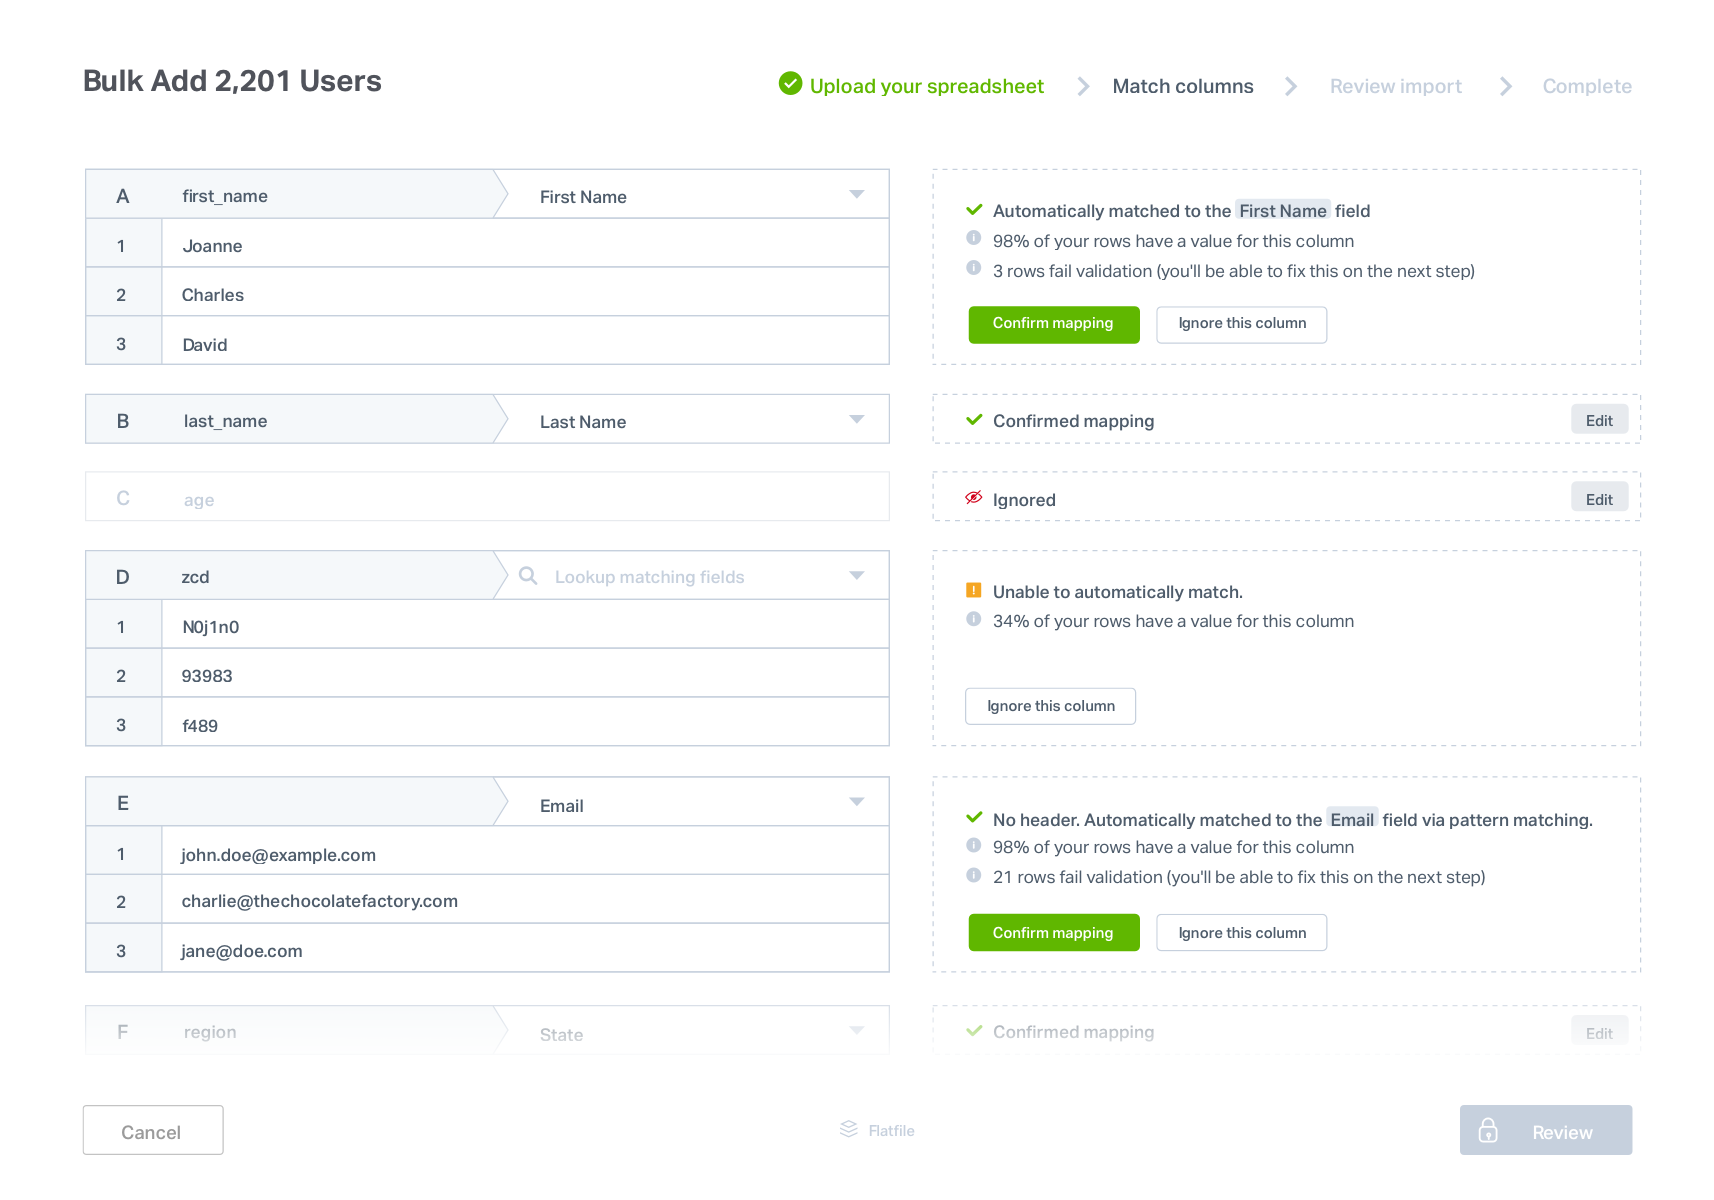Click the red crossed-eye Ignored icon for age column
This screenshot has height=1200, width=1714.
(973, 497)
